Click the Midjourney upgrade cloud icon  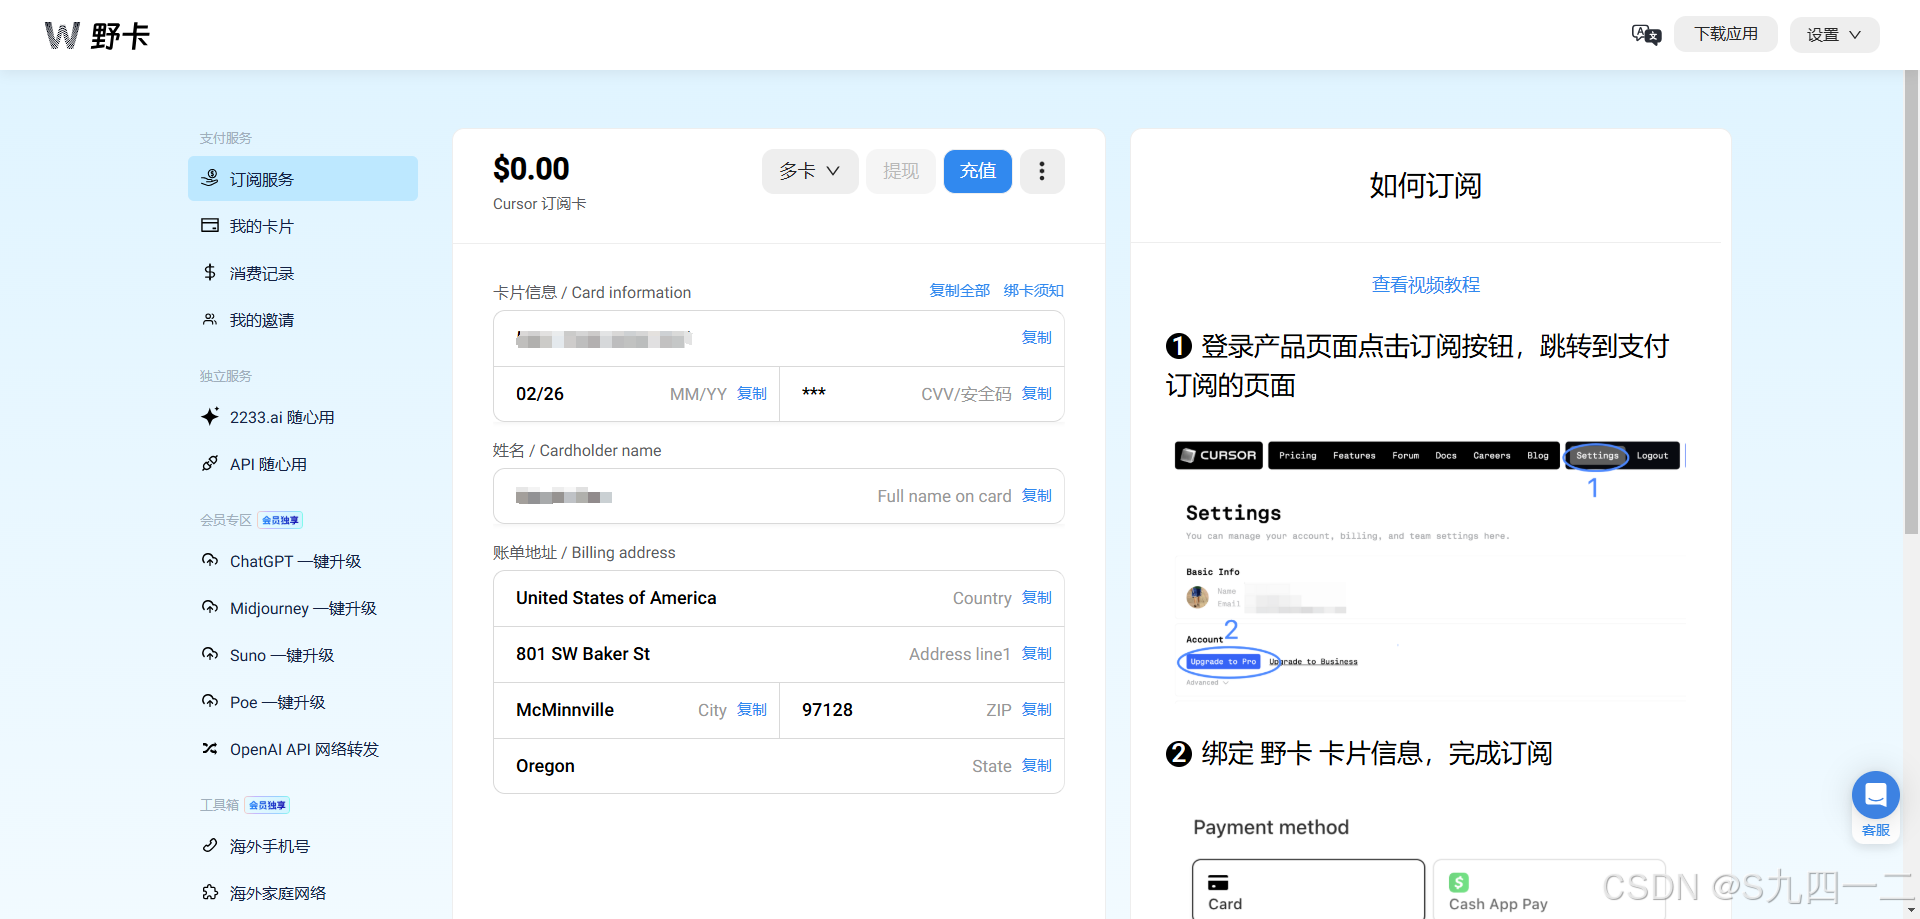pos(210,607)
